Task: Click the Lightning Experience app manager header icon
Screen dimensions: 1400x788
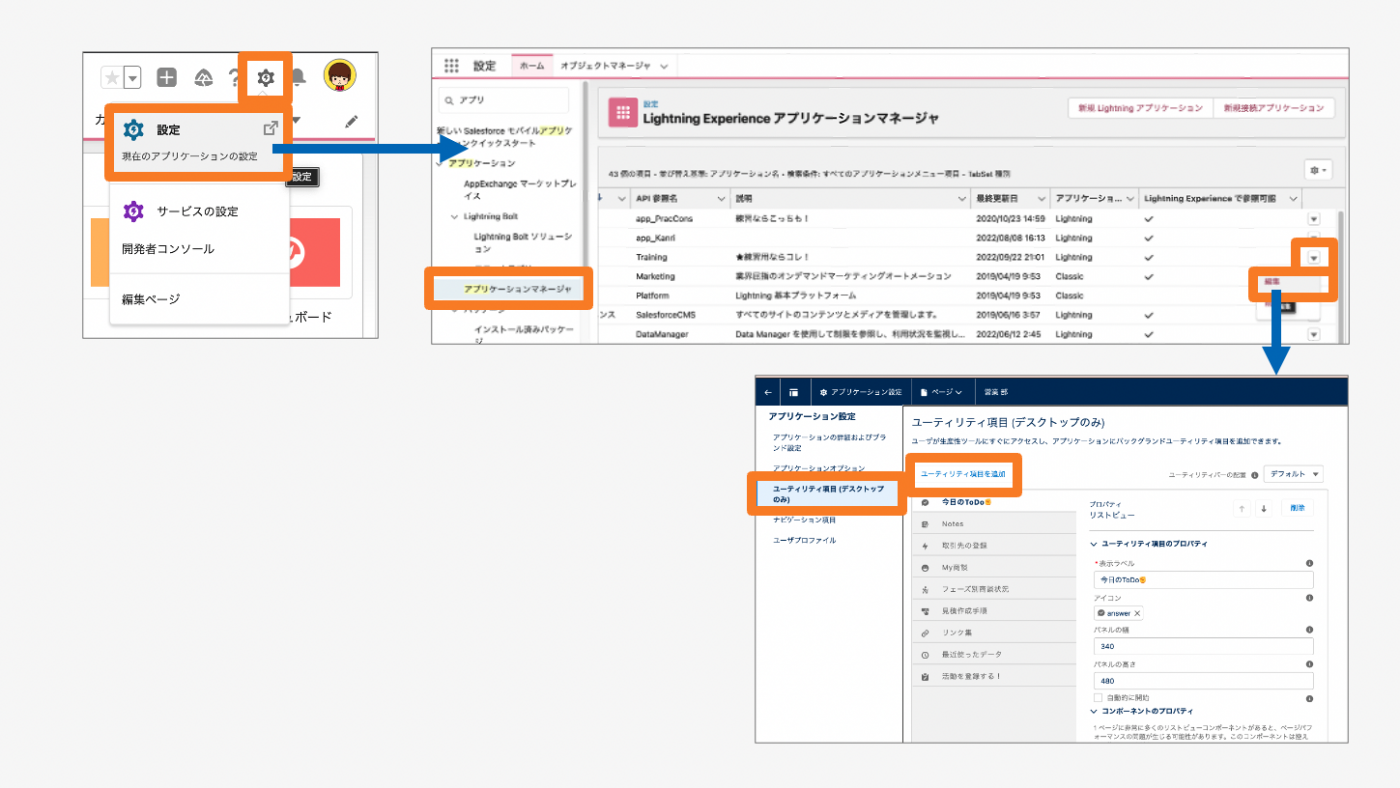Action: (x=623, y=112)
